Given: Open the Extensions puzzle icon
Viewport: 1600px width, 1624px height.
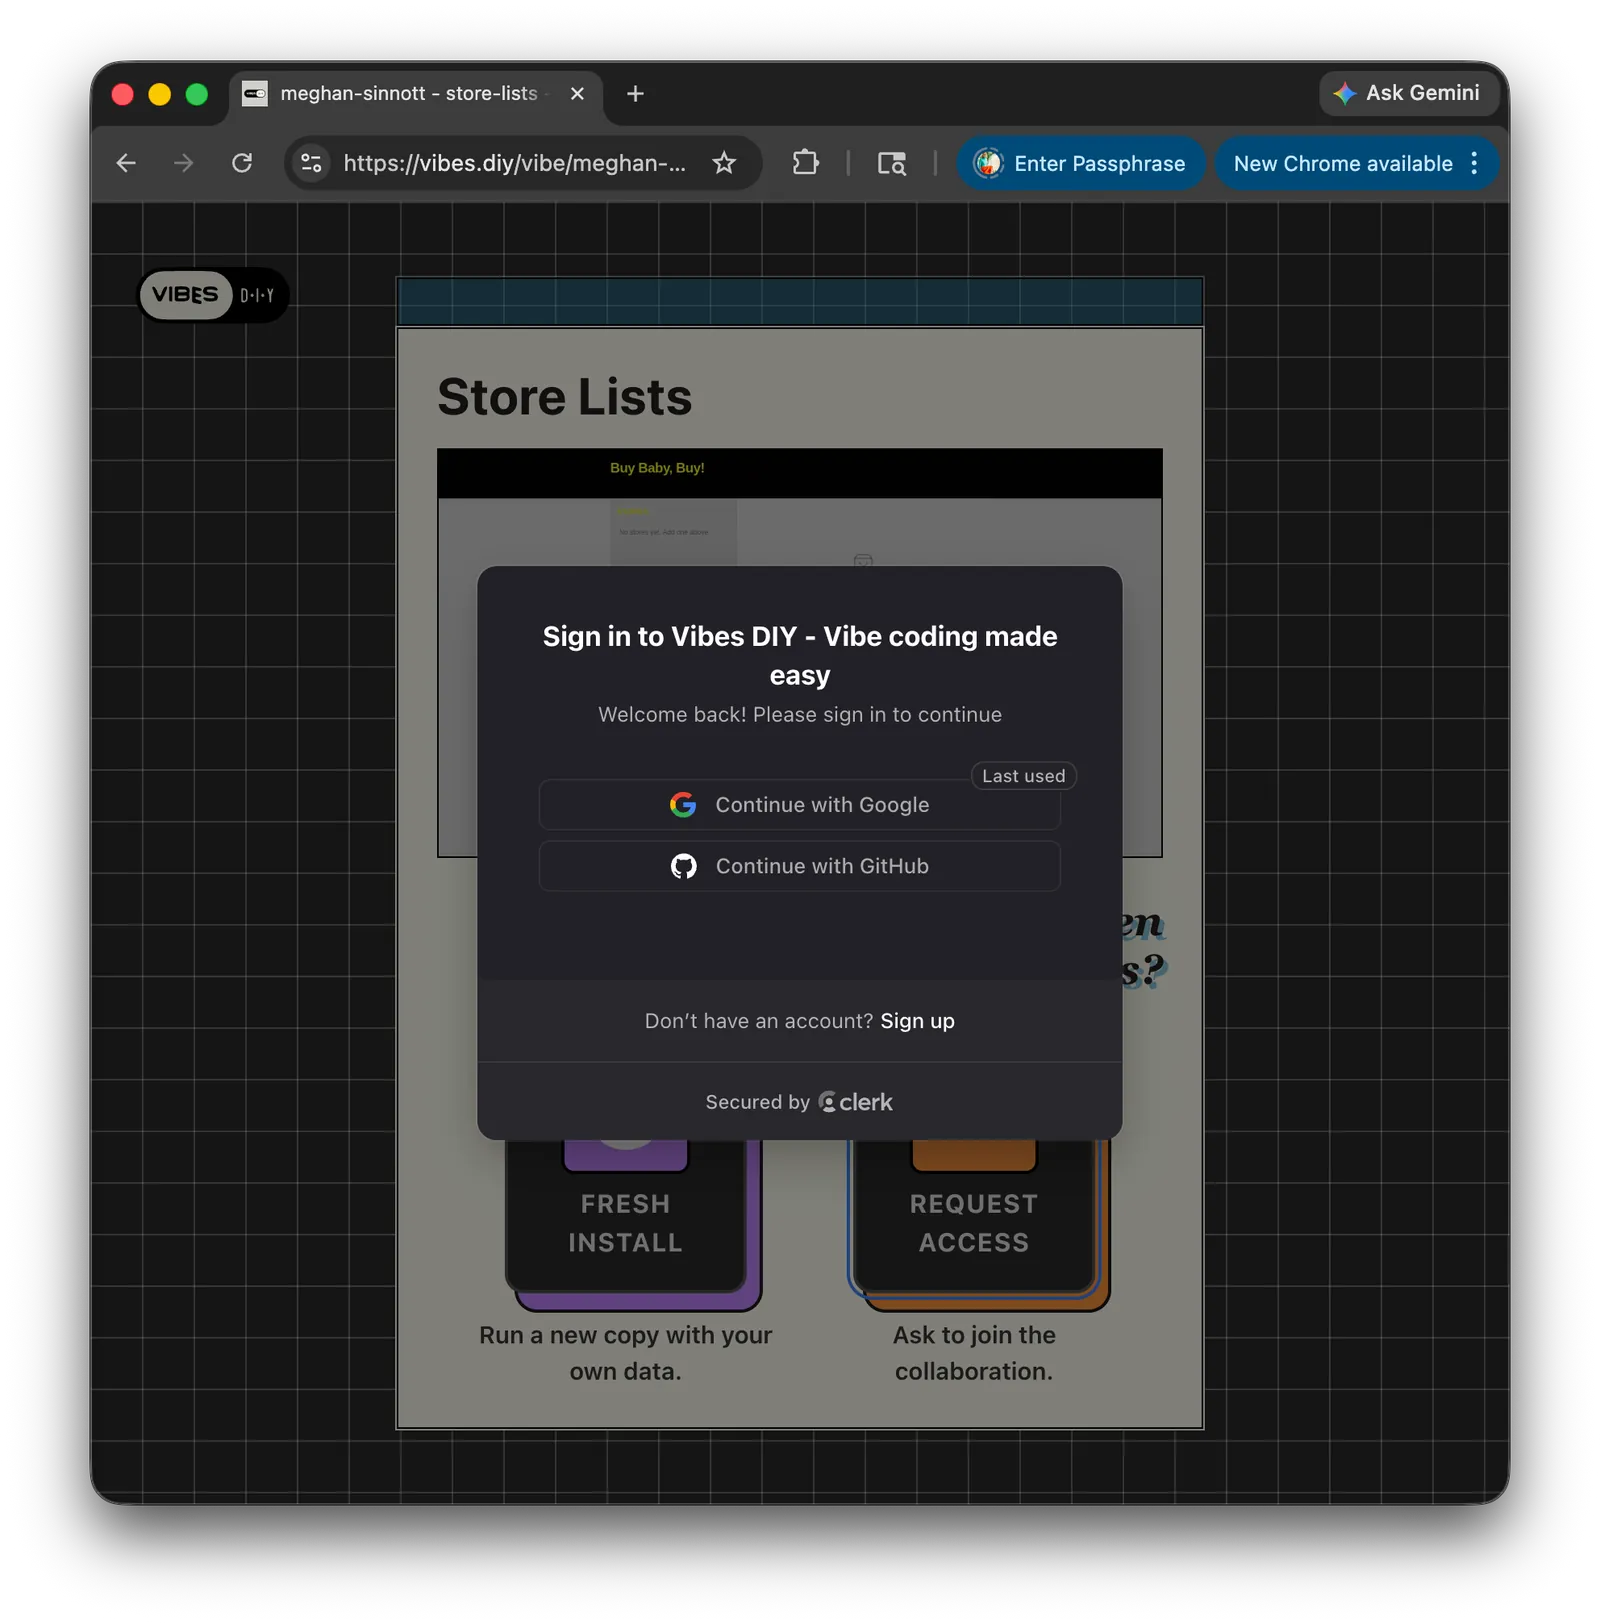Looking at the screenshot, I should (x=805, y=163).
